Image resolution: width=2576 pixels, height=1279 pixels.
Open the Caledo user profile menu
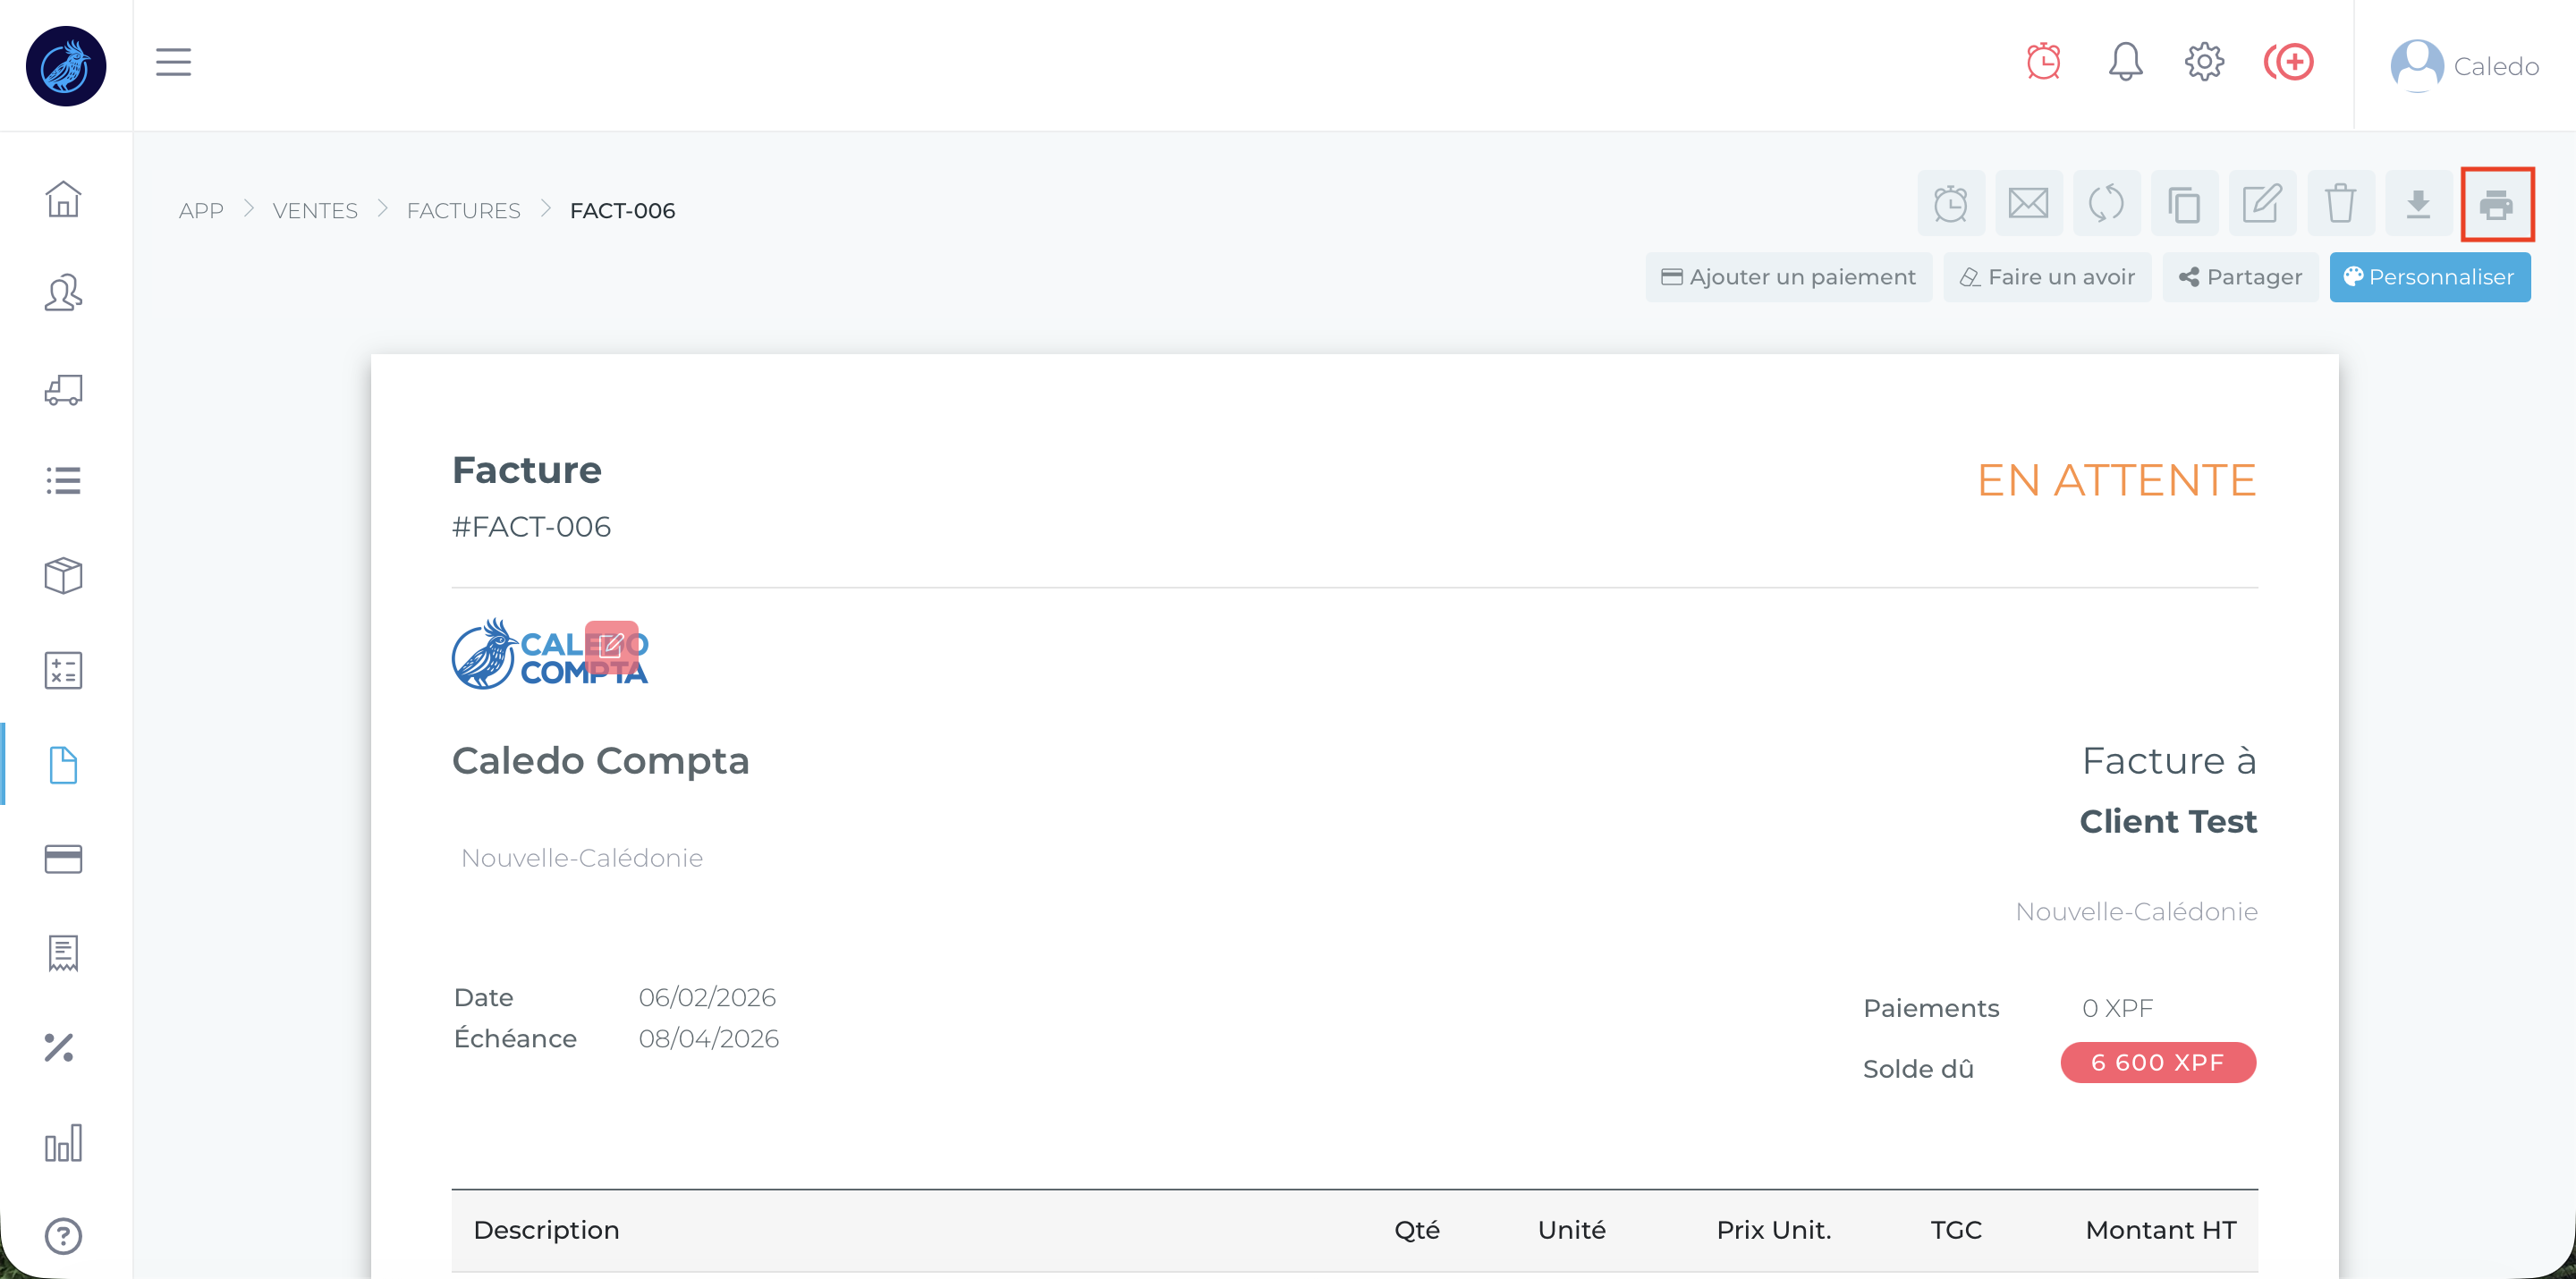click(x=2464, y=66)
